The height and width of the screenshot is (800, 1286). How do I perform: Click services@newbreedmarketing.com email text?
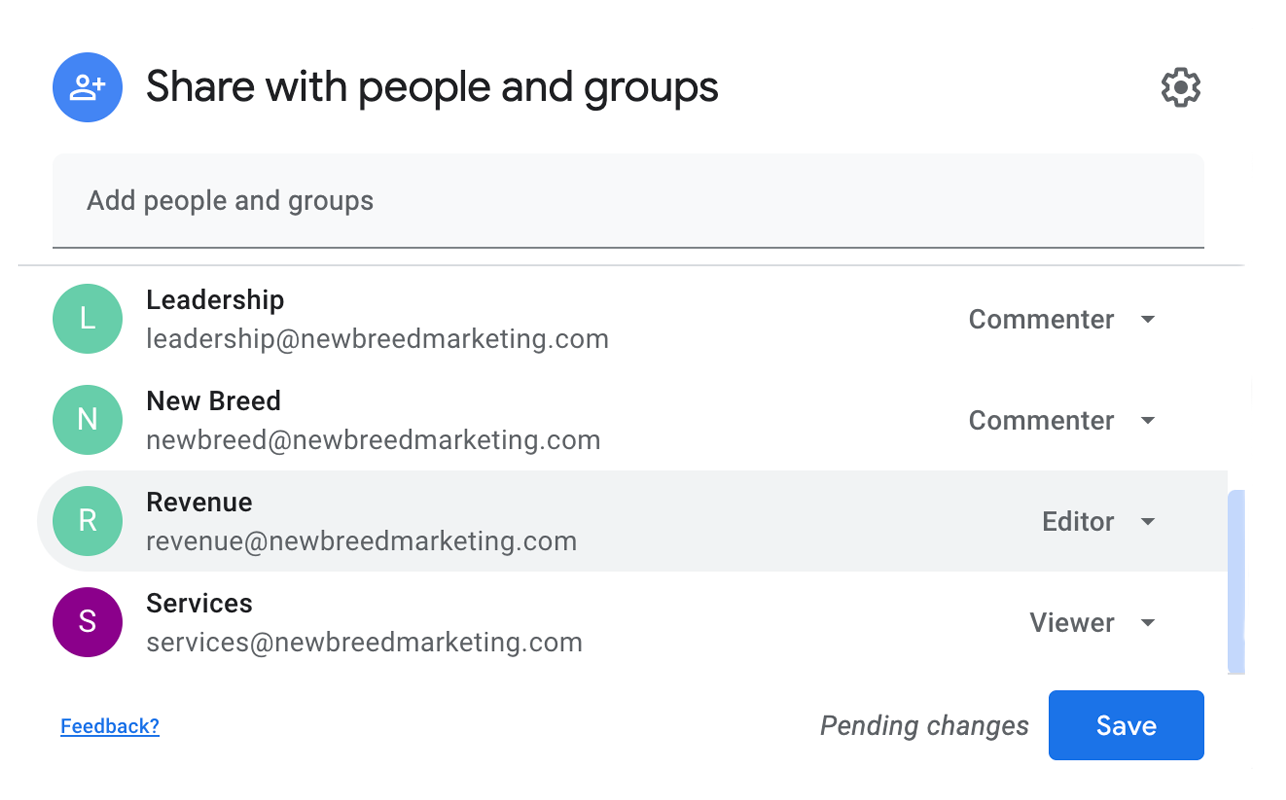[x=364, y=643]
